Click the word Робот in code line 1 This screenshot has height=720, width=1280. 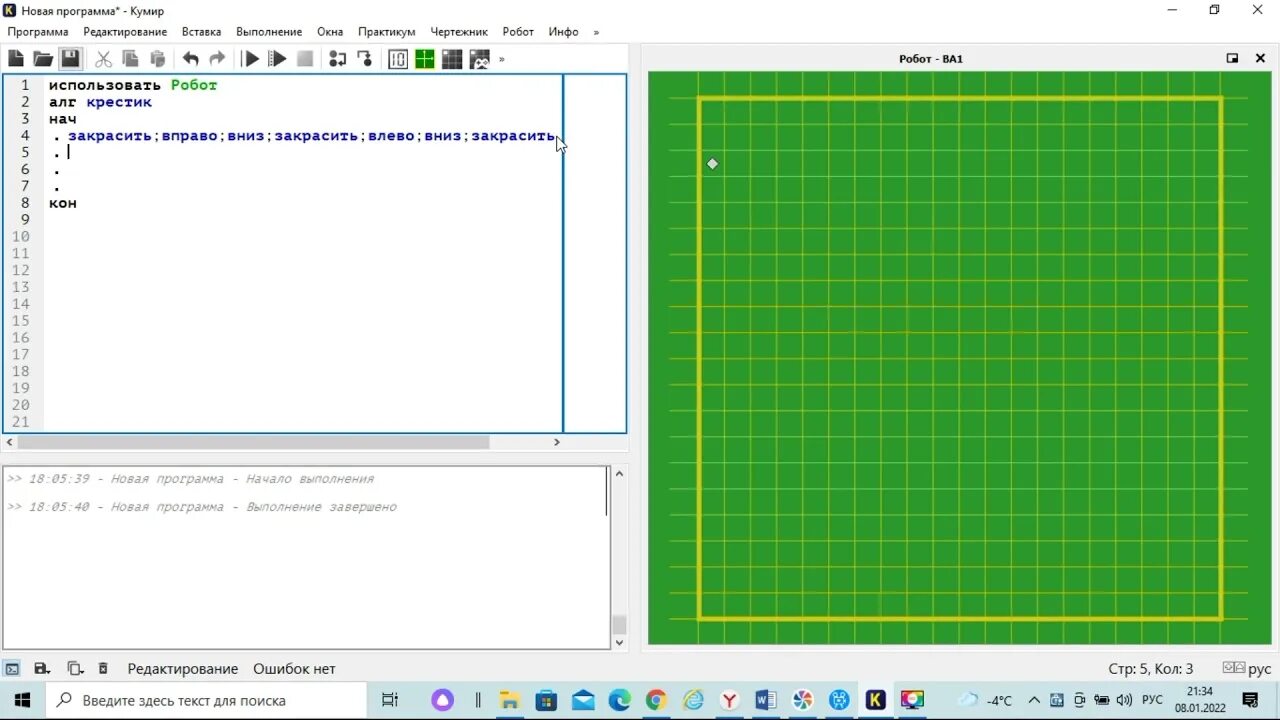coord(194,85)
